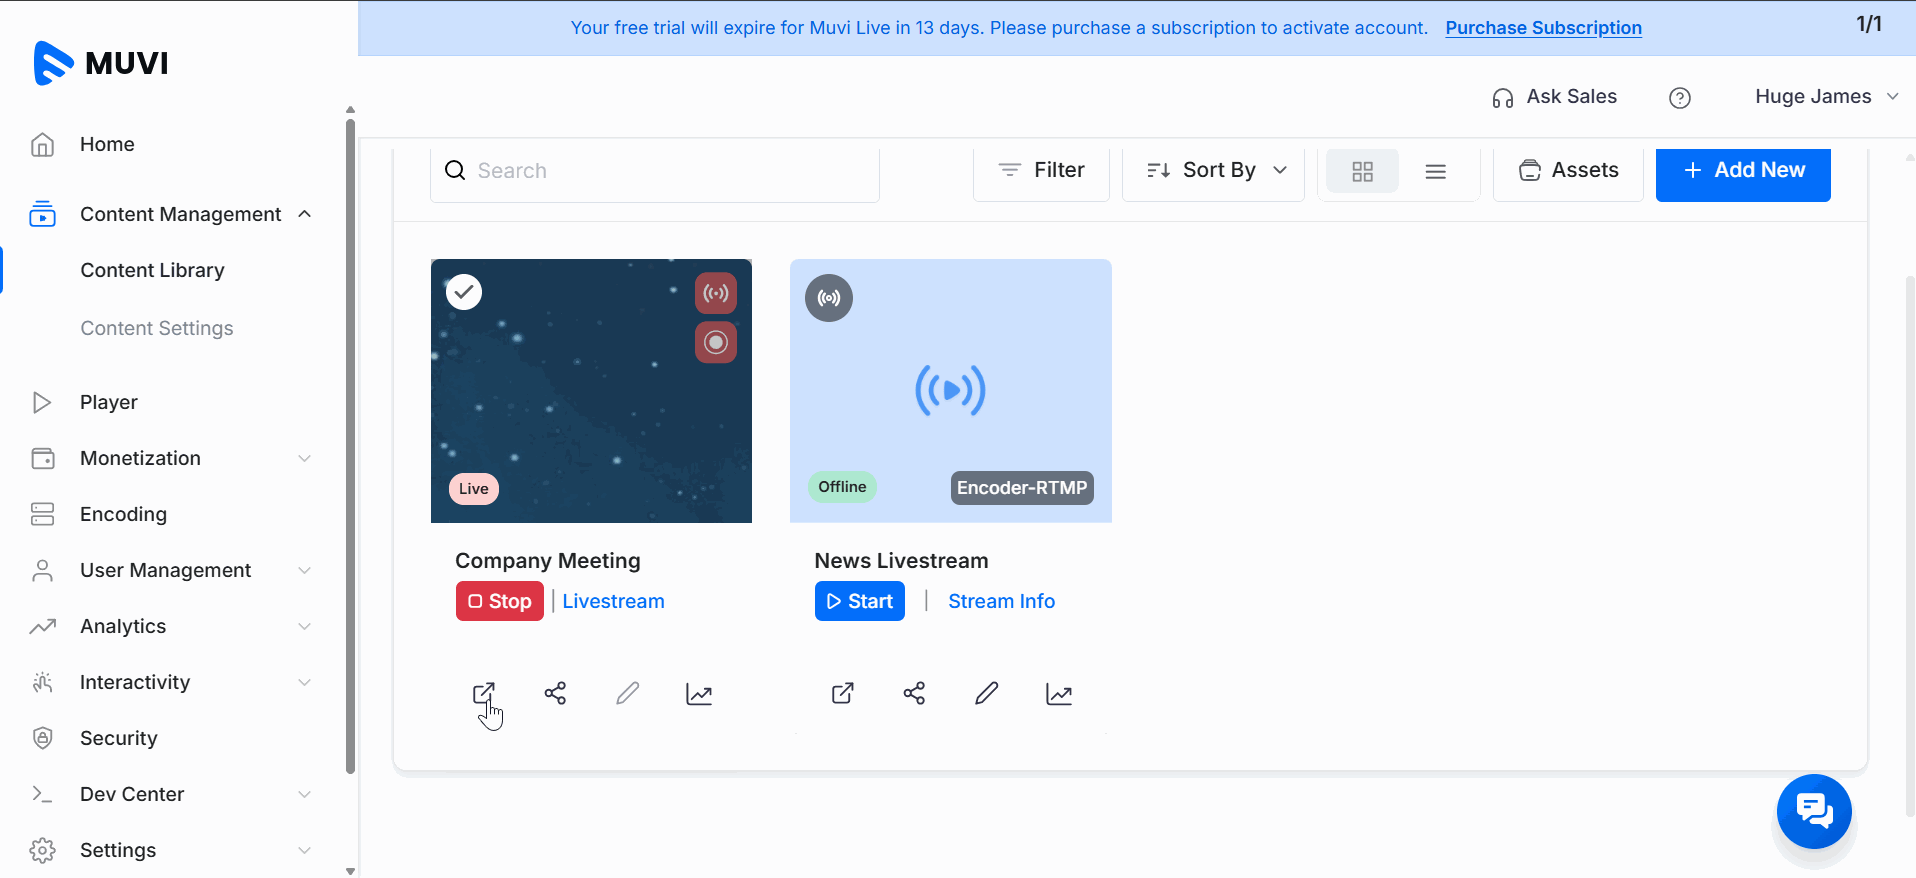1916x878 pixels.
Task: Stop the Company Meeting livestream
Action: (500, 601)
